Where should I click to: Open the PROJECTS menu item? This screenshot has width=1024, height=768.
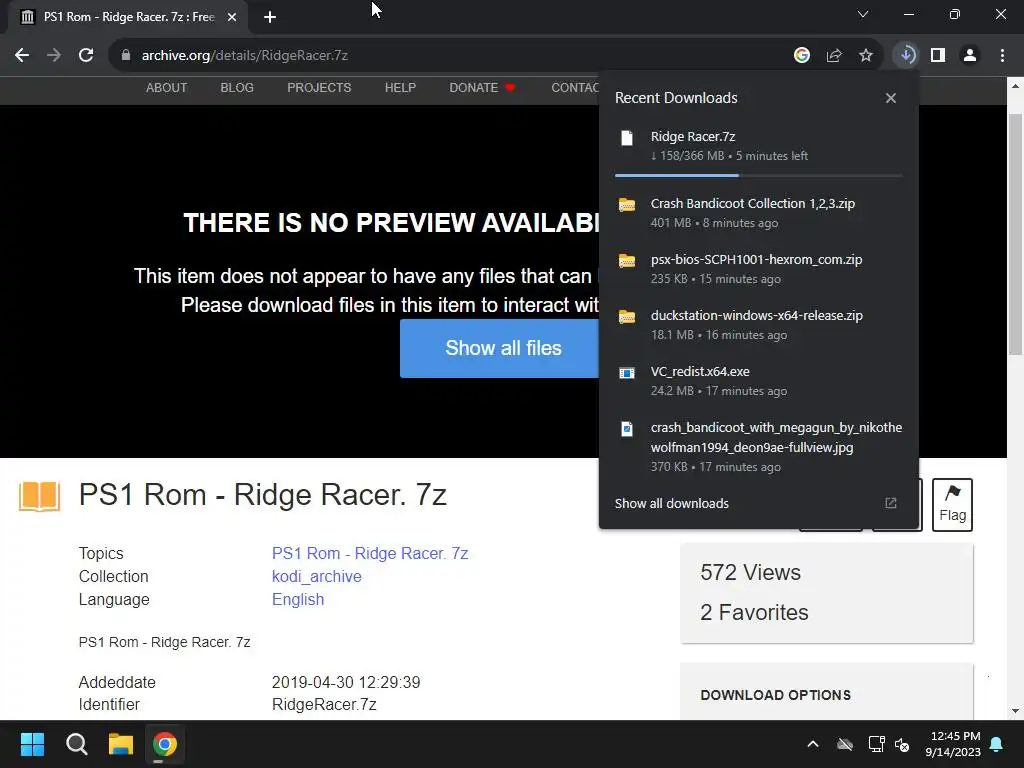coord(319,88)
